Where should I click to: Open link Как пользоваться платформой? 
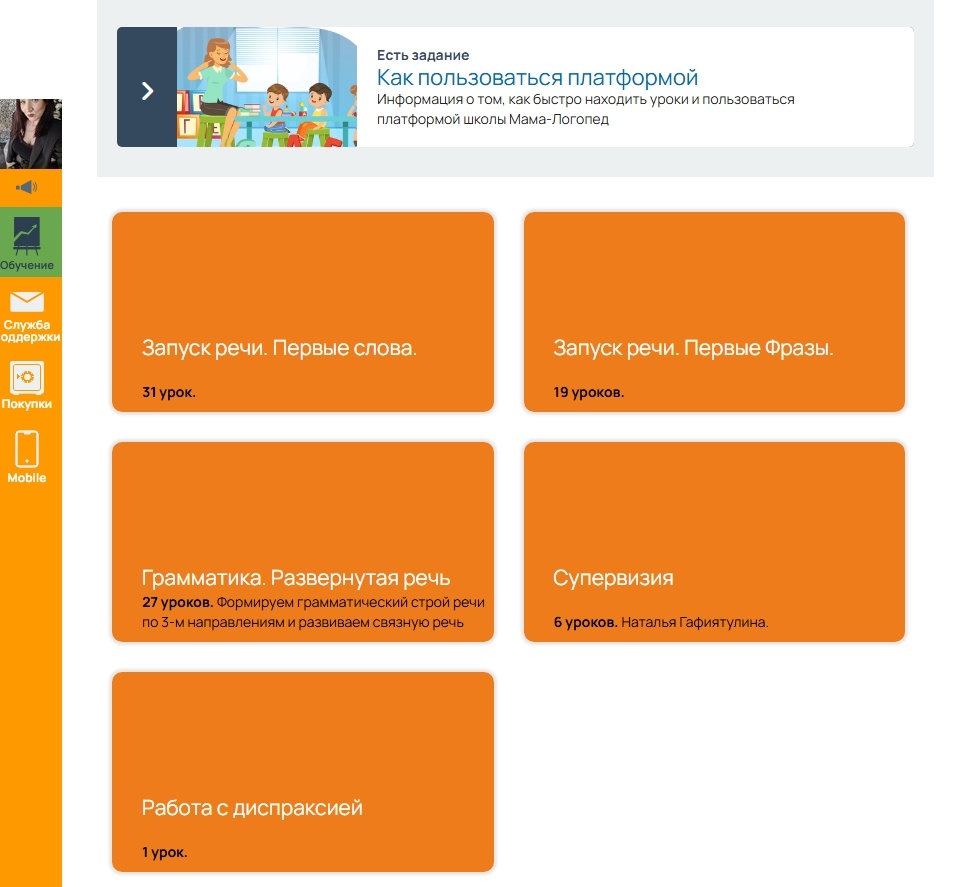(x=537, y=77)
